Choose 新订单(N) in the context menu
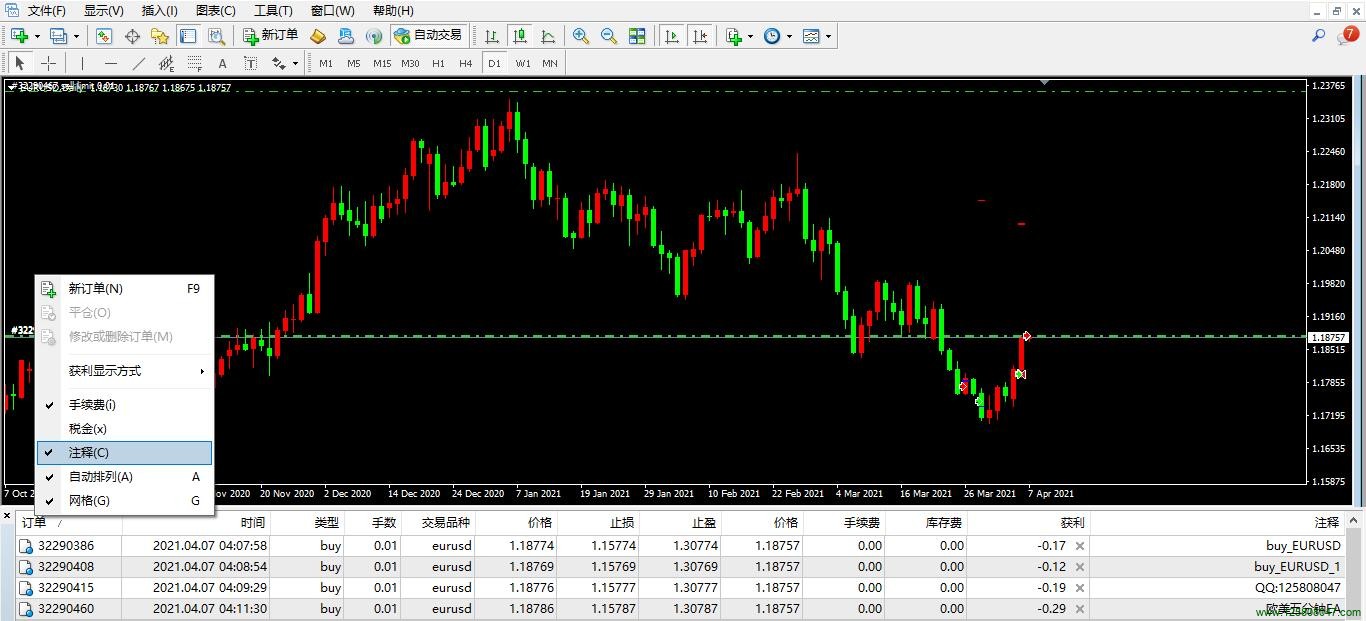Viewport: 1366px width, 621px height. pos(125,289)
